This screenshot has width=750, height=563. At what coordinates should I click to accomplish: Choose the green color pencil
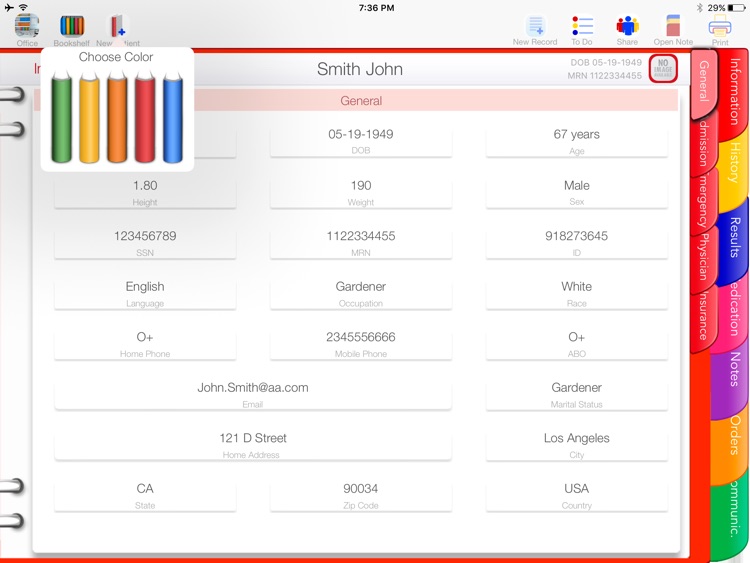61,117
